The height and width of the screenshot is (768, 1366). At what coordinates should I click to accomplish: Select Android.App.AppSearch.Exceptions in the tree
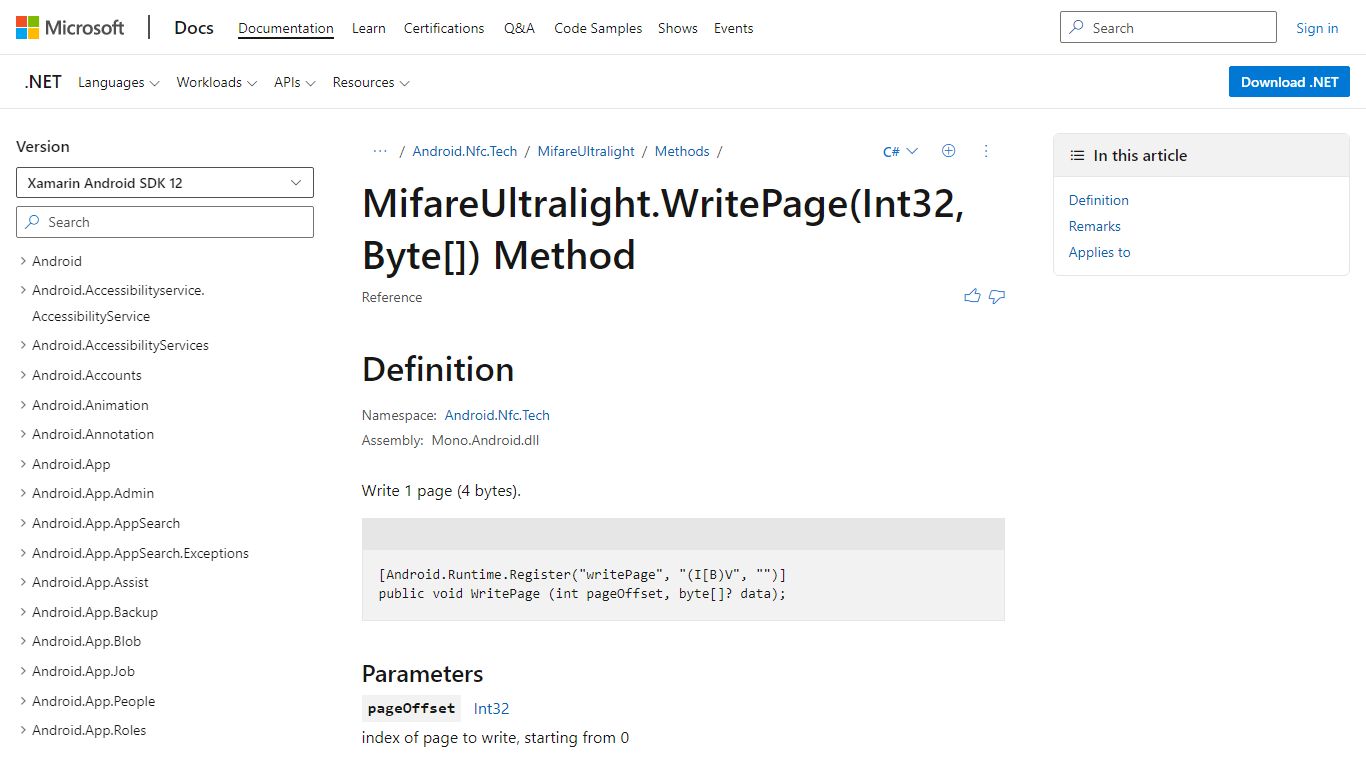(x=140, y=553)
